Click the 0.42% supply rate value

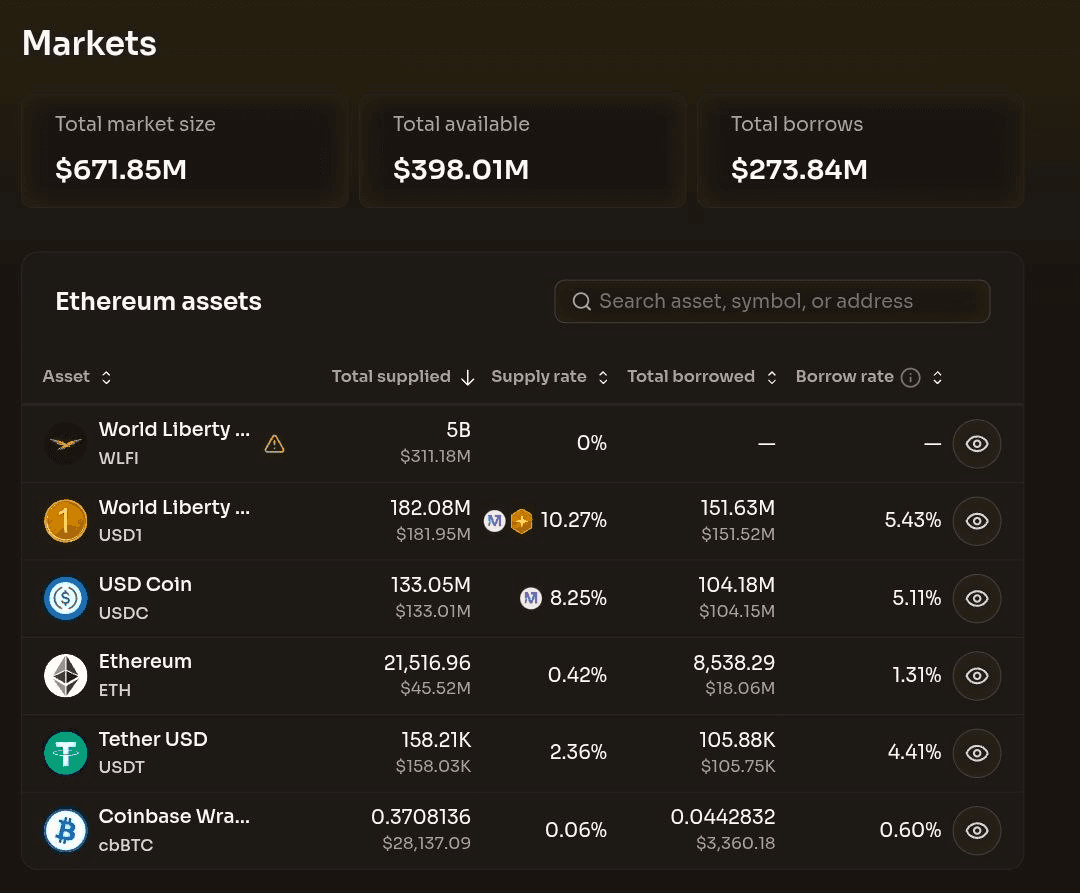(577, 675)
